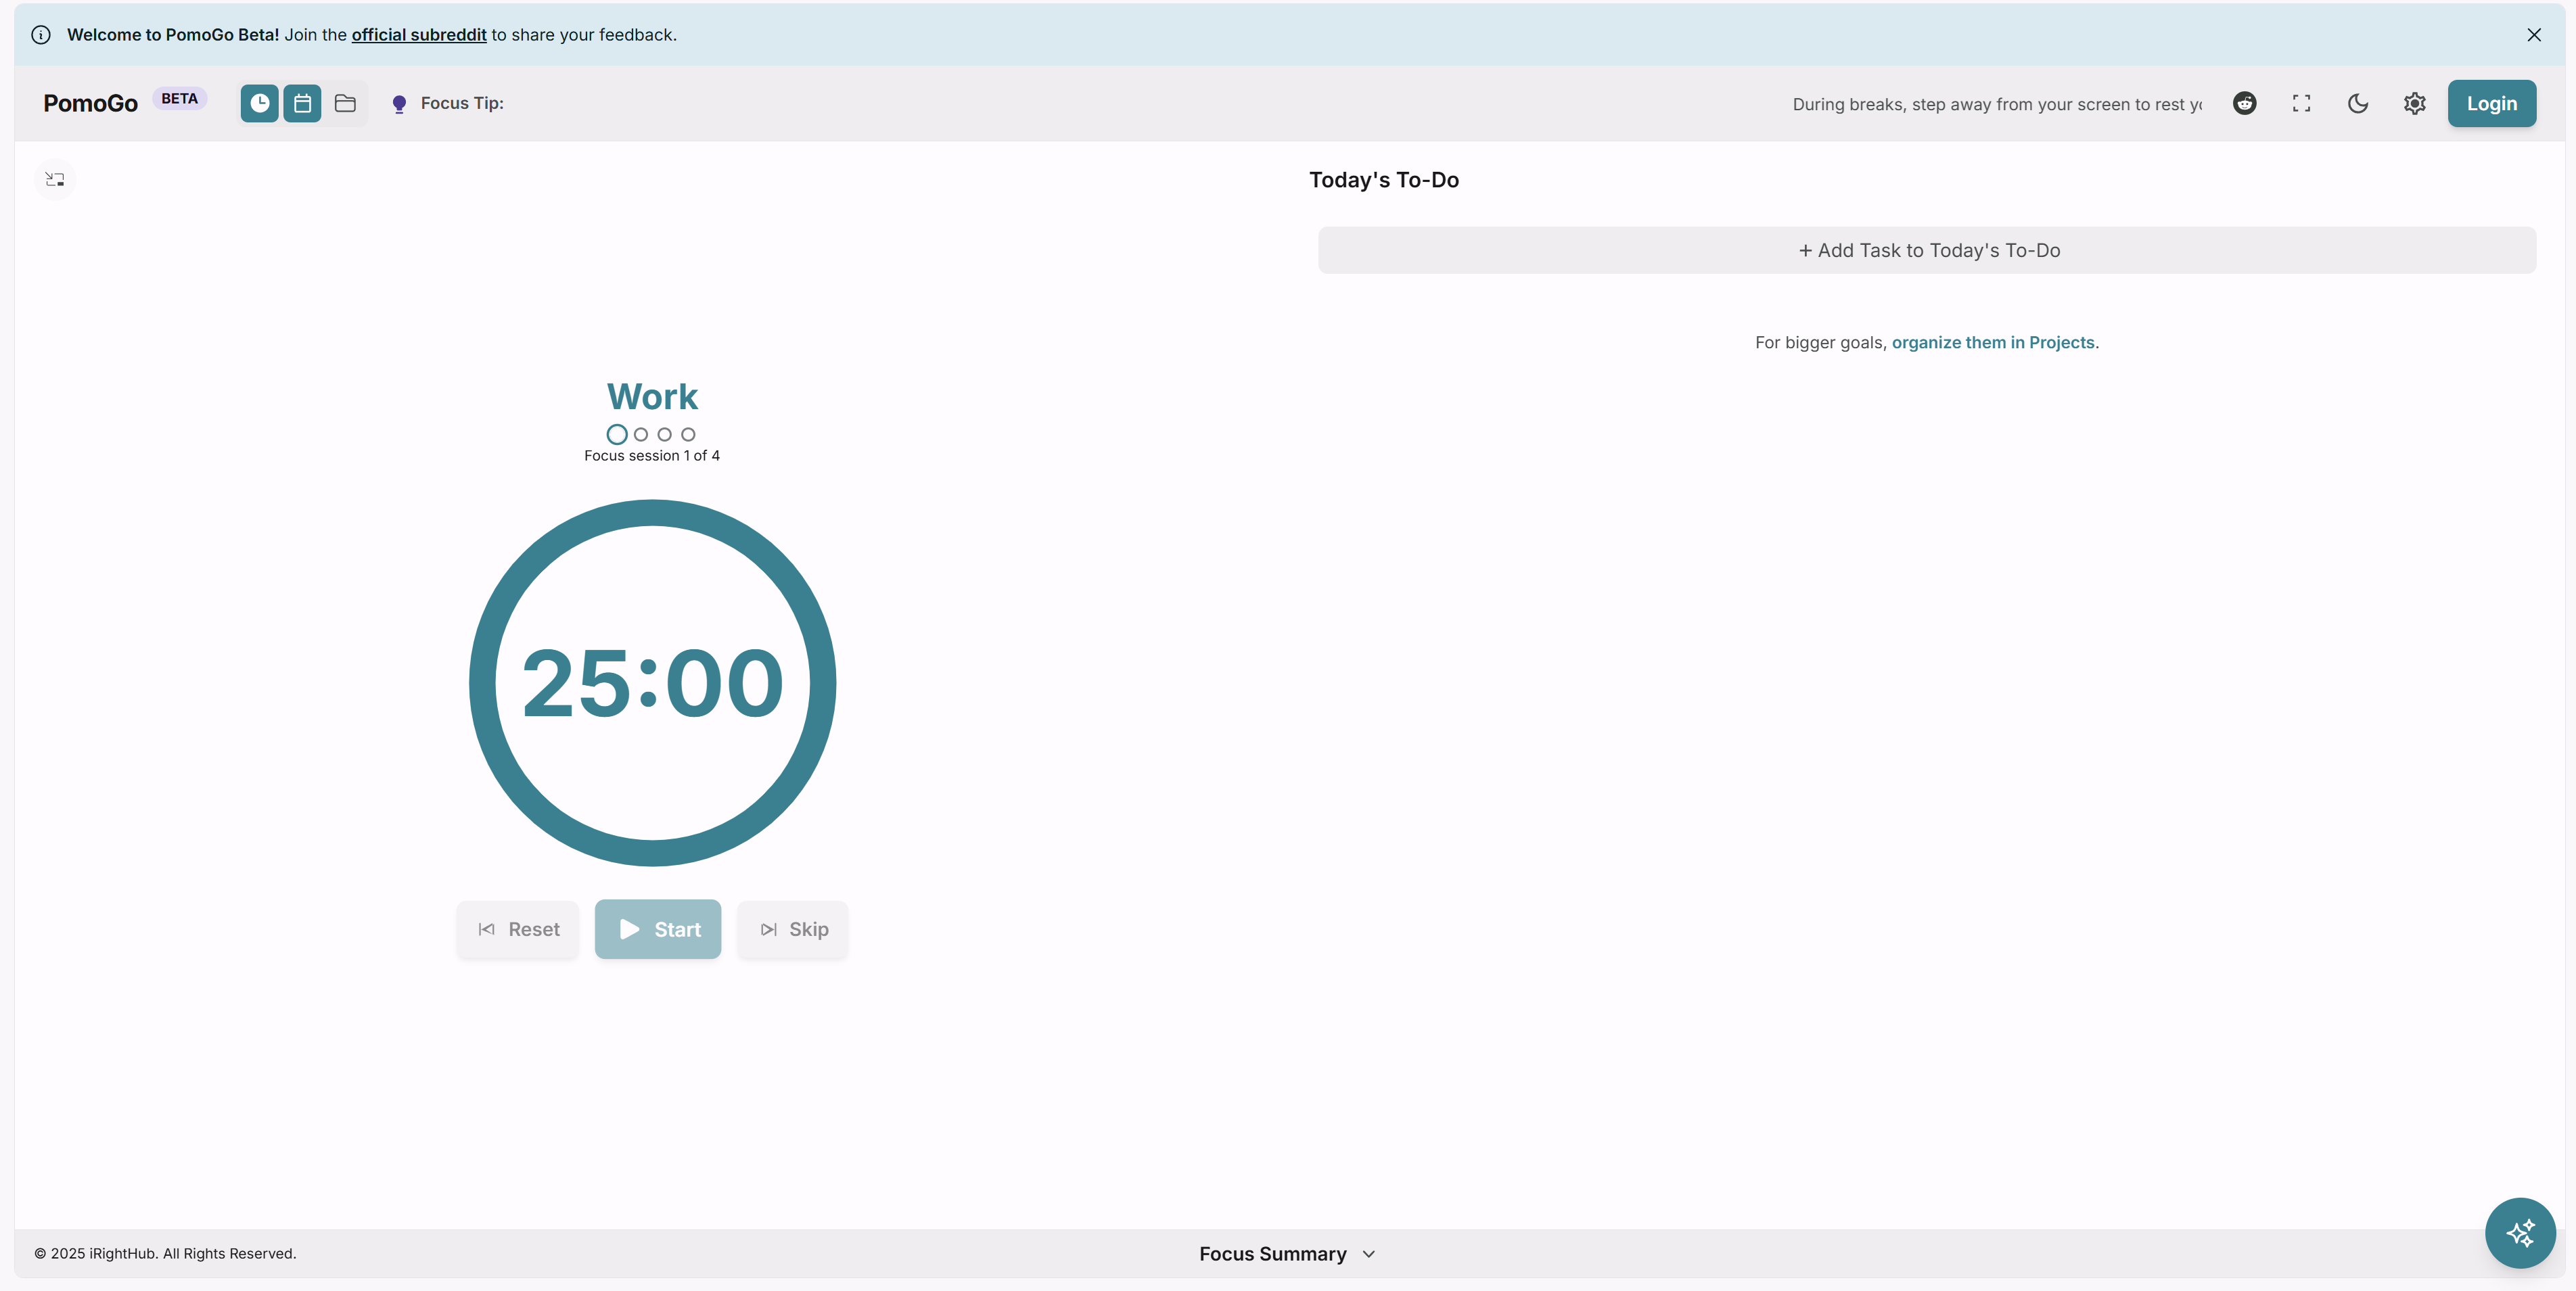Open the projects folder icon
2576x1291 pixels.
click(x=345, y=103)
